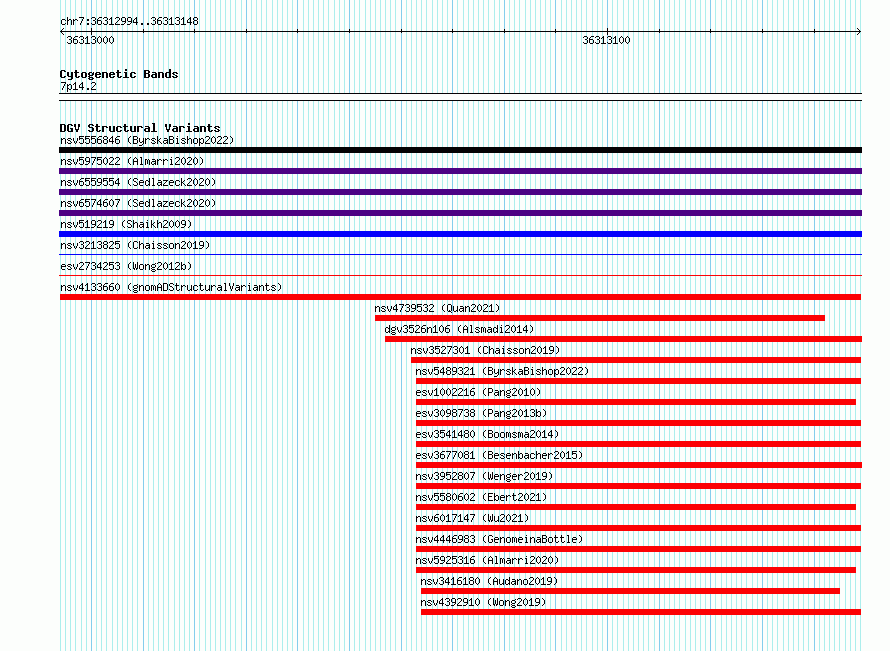890x651 pixels.
Task: Select the nsv5925316 (Almarri2020) label
Action: [x=487, y=560]
